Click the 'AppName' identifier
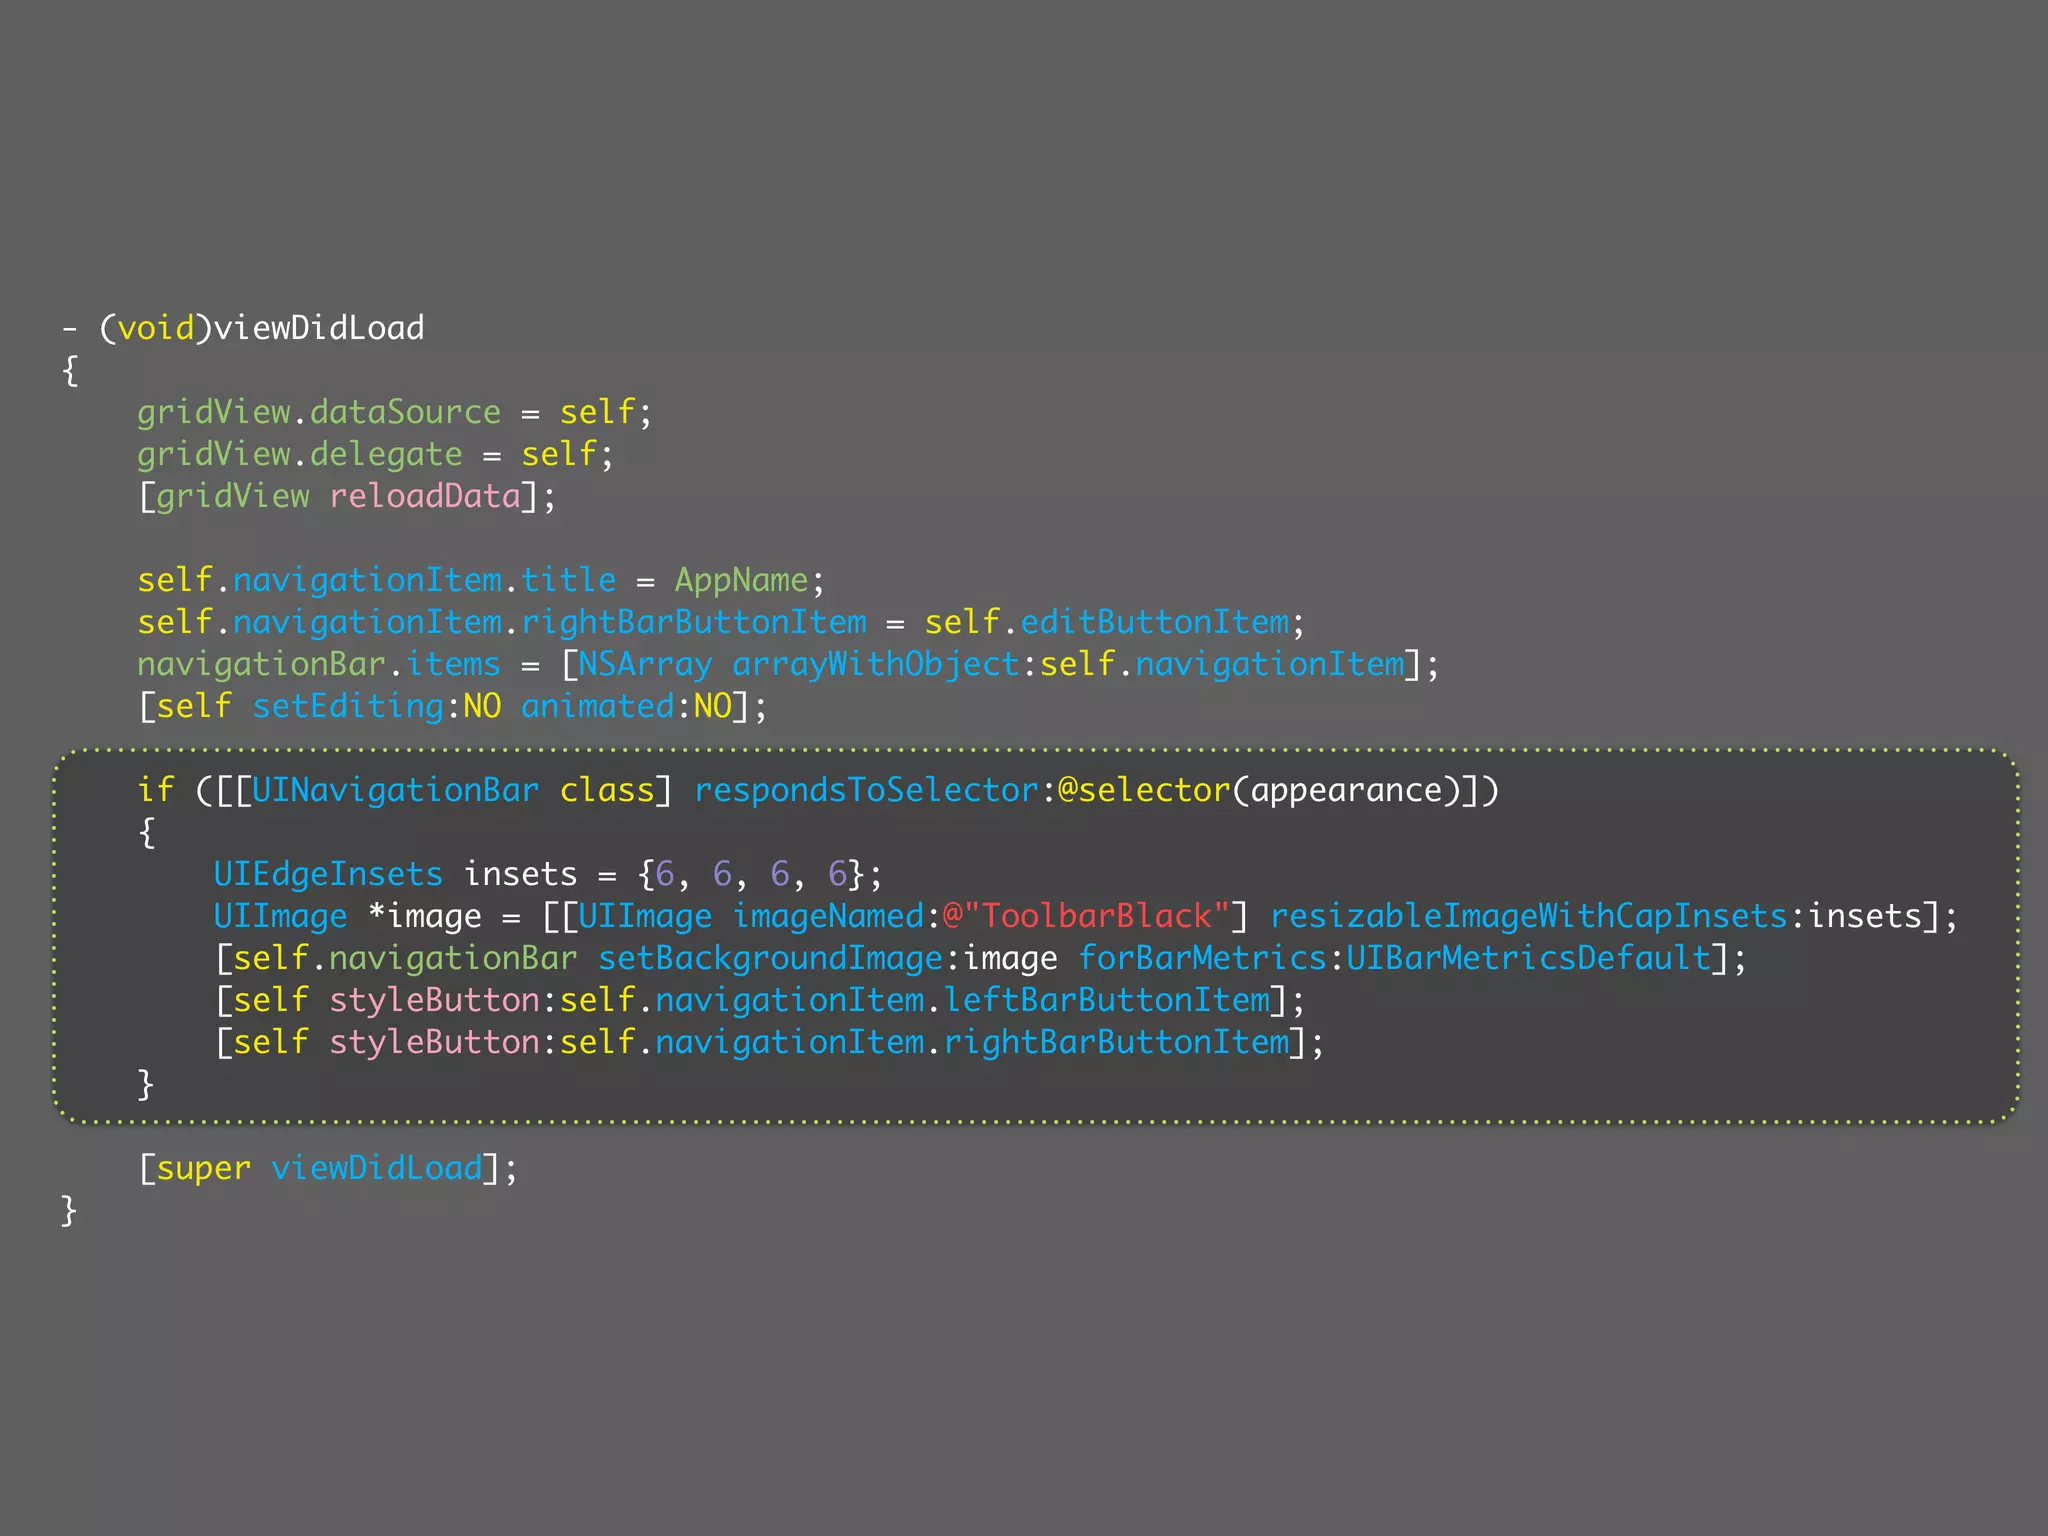The width and height of the screenshot is (2048, 1536). pyautogui.click(x=741, y=580)
